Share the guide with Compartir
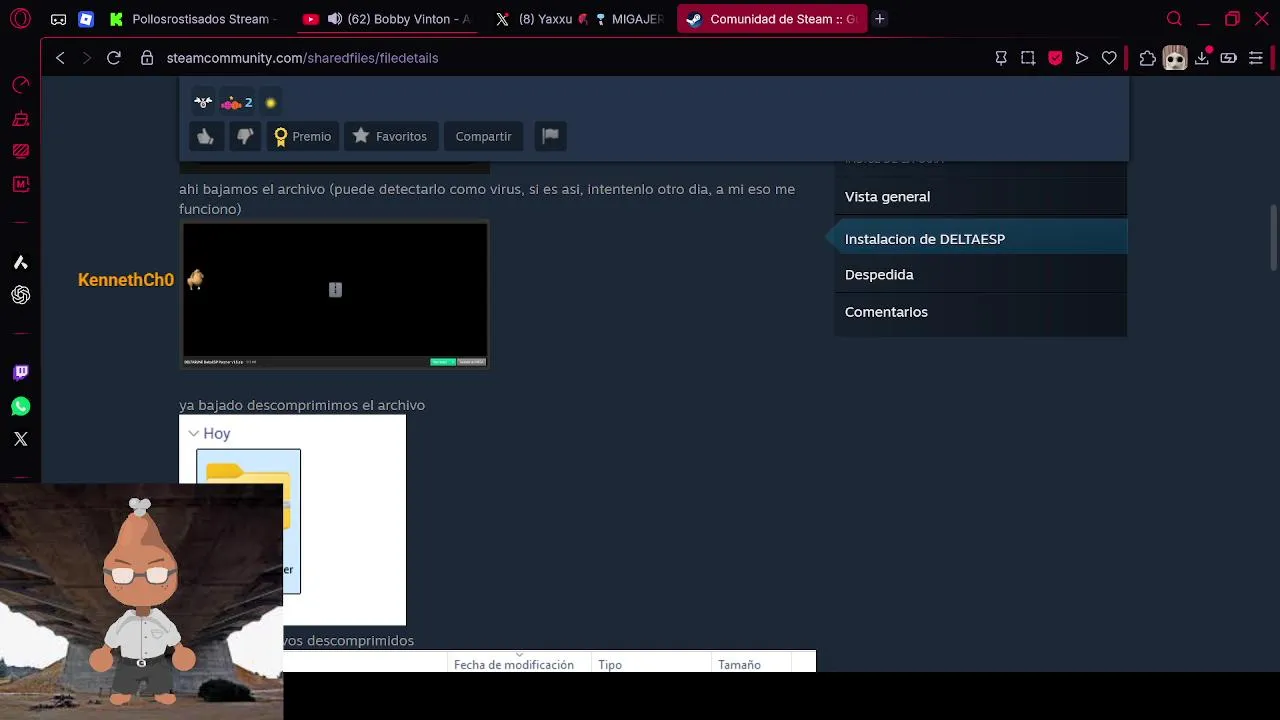The width and height of the screenshot is (1280, 720). 483,136
